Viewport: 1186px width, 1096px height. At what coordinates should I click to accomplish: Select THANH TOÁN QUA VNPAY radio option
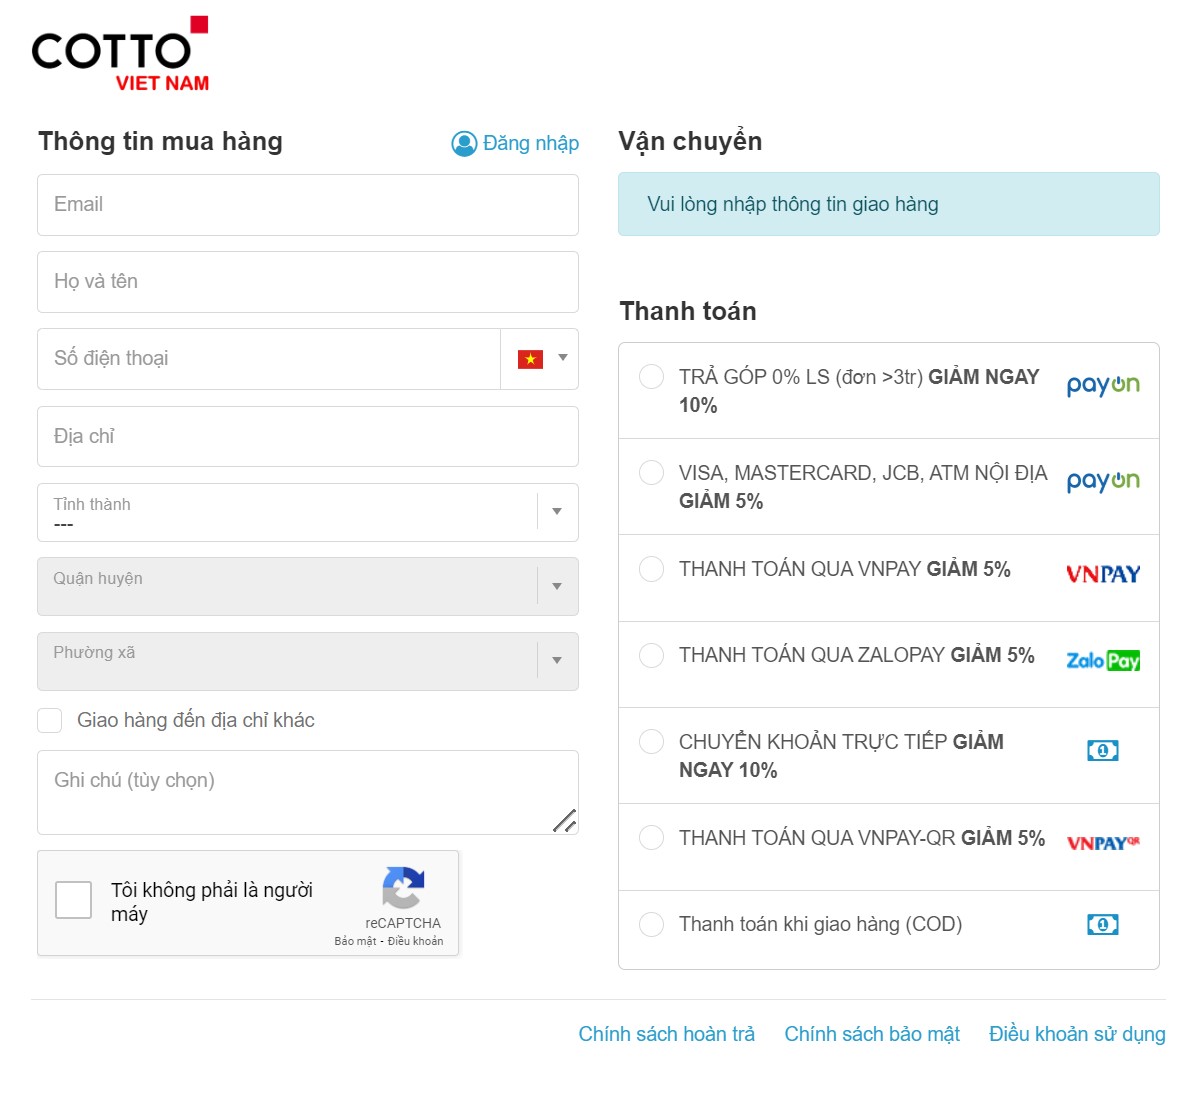[x=651, y=568]
